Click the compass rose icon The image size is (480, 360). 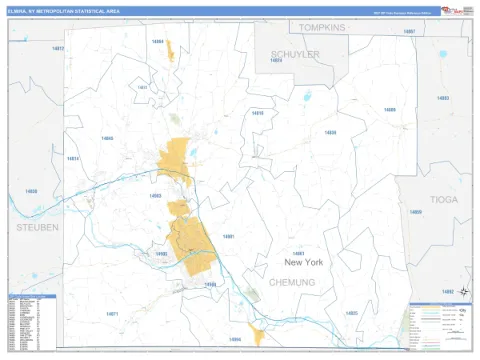pyautogui.click(x=463, y=292)
